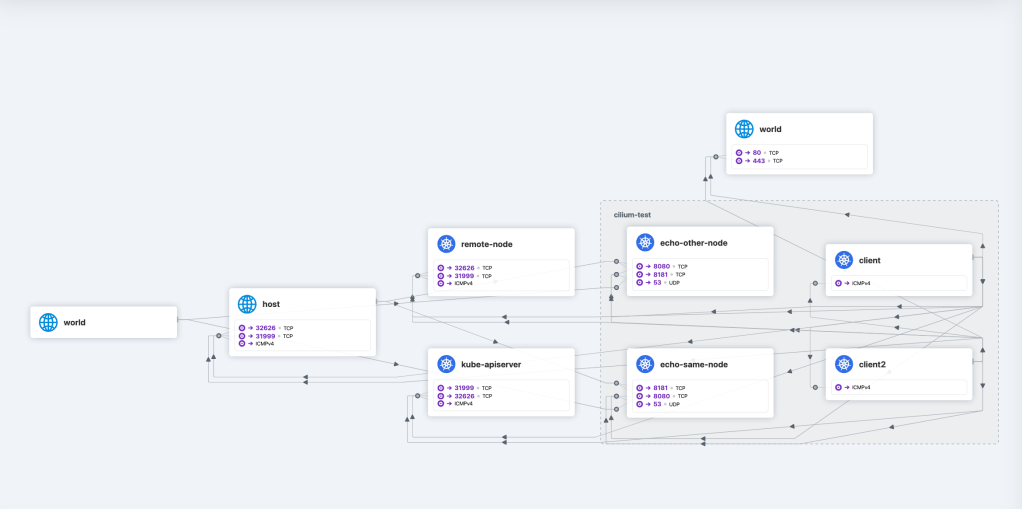
Task: Select the port 80 TCP entry in the world card
Action: [x=760, y=153]
